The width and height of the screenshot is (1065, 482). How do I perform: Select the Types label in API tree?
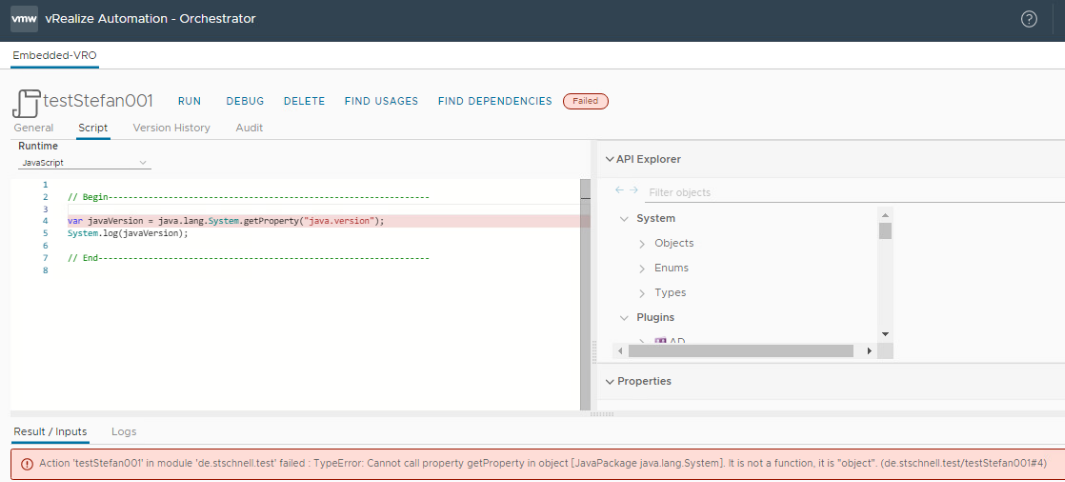(x=670, y=293)
